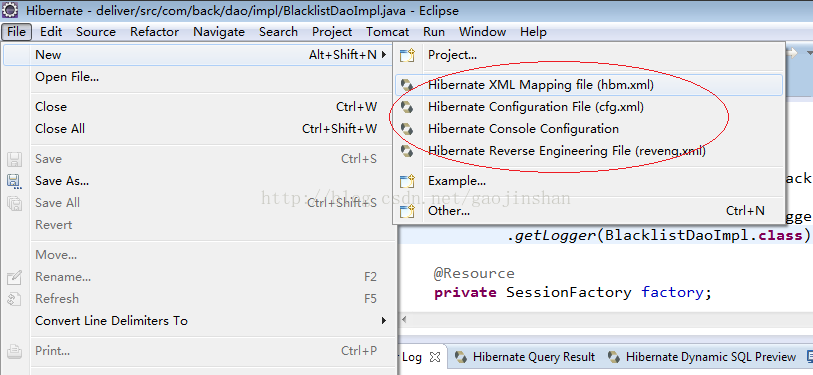Click Hibernate Query Result tab icon
This screenshot has width=813, height=375.
(461, 357)
